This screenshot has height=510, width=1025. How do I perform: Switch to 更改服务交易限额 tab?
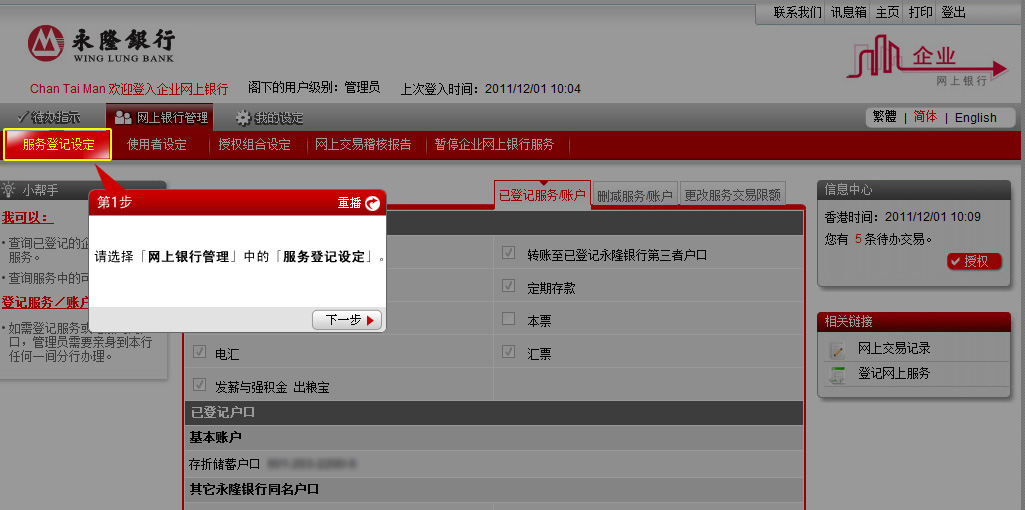(732, 195)
